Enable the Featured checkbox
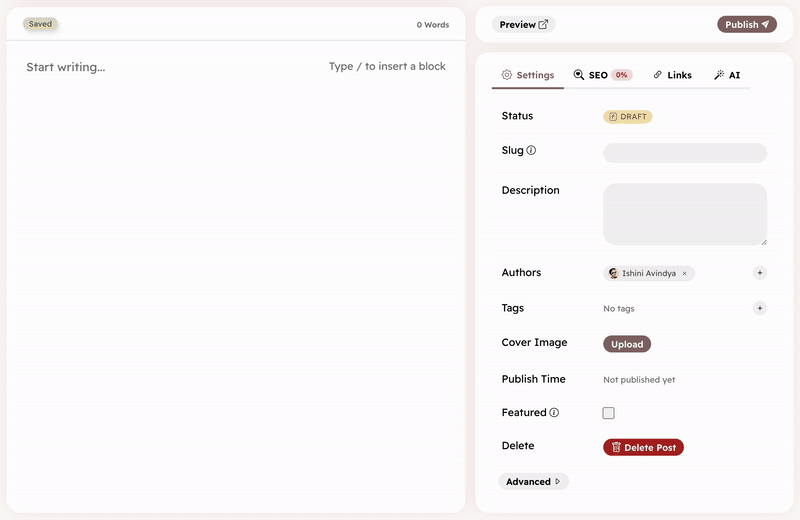Viewport: 800px width, 520px height. [x=608, y=413]
